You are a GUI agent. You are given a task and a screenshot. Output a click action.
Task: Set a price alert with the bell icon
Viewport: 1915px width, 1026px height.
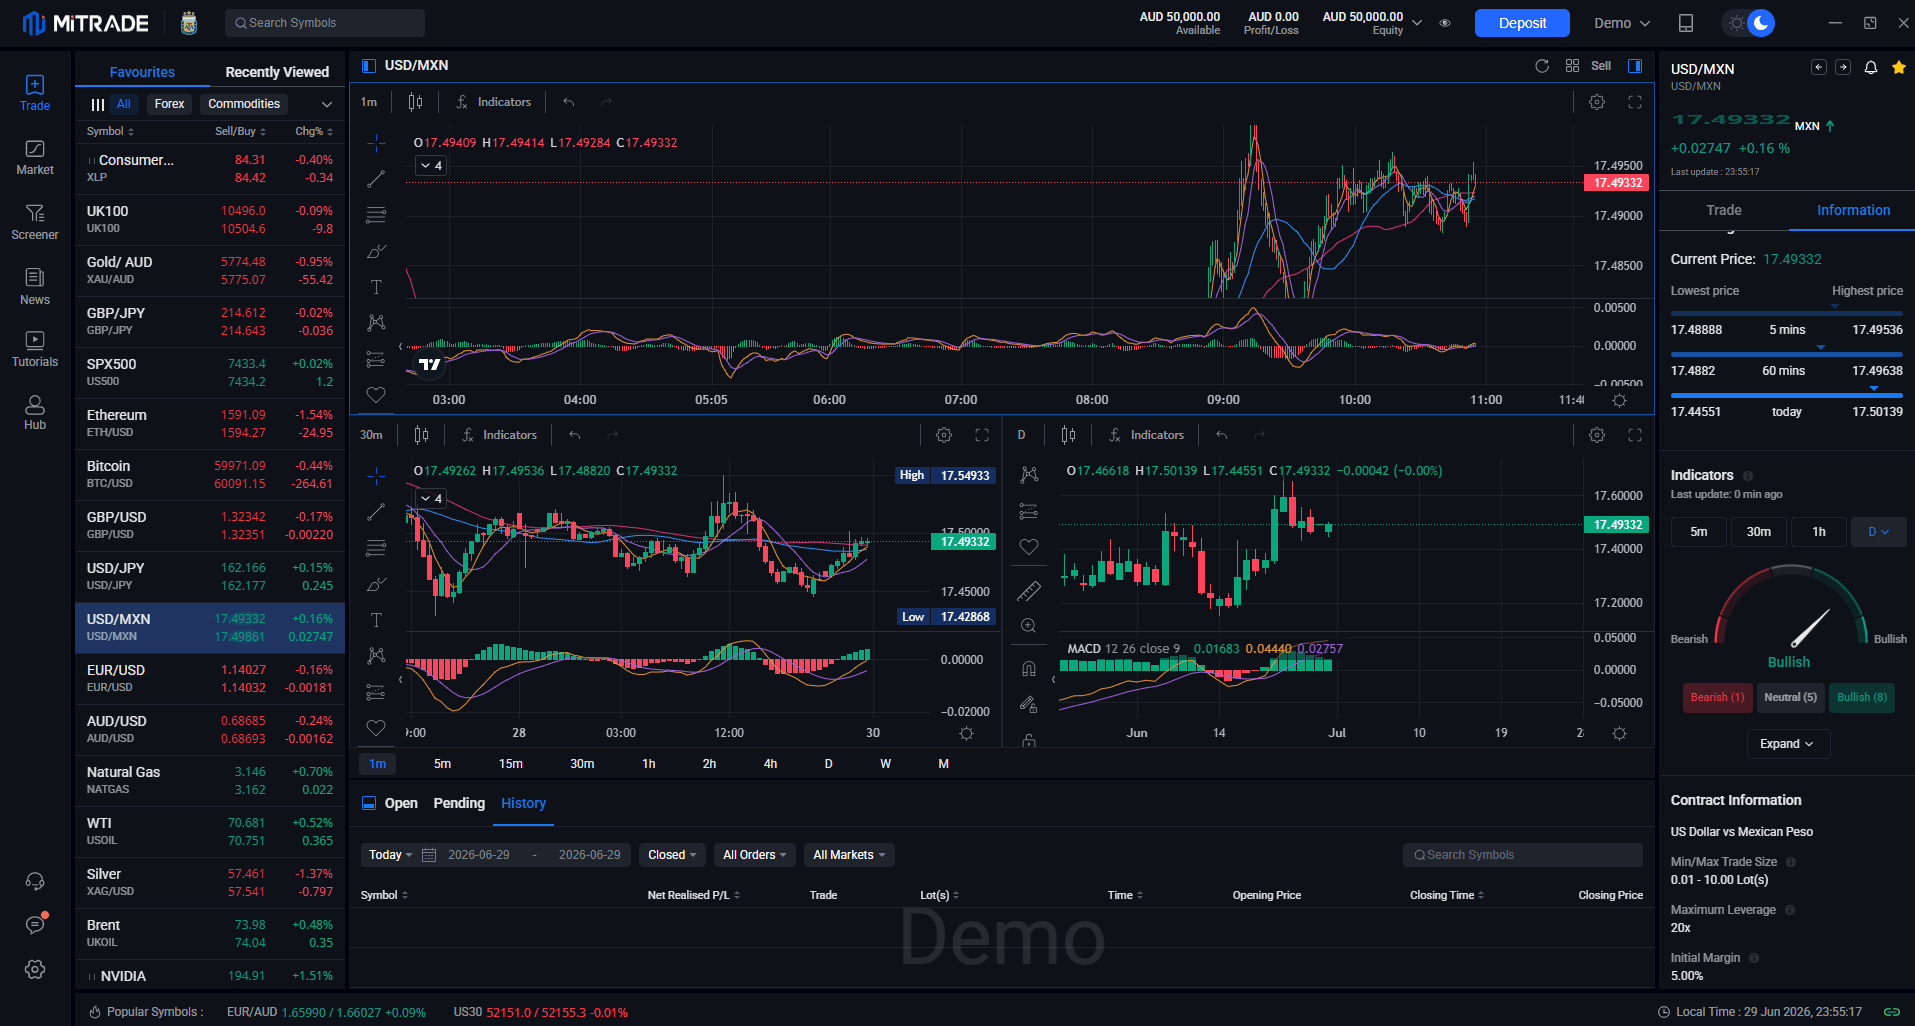pyautogui.click(x=1870, y=68)
